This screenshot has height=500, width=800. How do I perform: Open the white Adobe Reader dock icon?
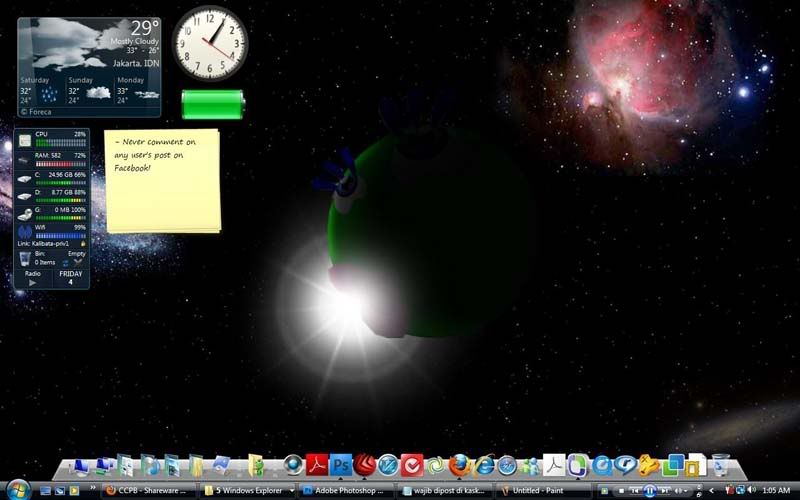click(x=554, y=465)
